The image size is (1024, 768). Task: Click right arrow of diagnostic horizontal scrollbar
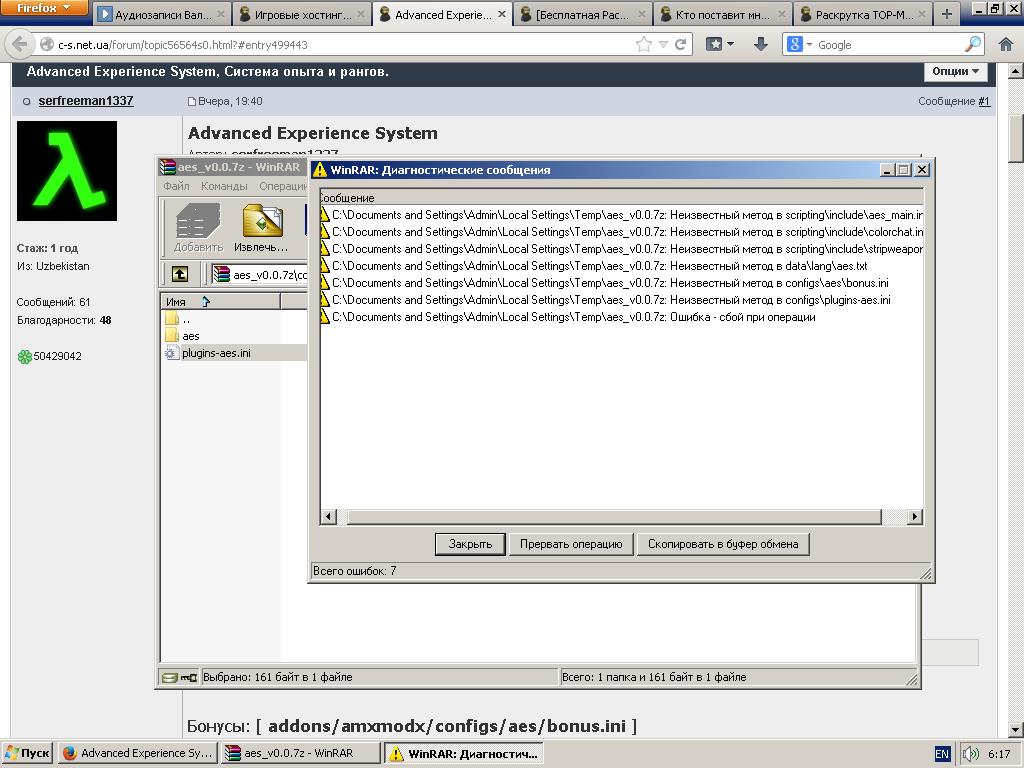[x=914, y=517]
